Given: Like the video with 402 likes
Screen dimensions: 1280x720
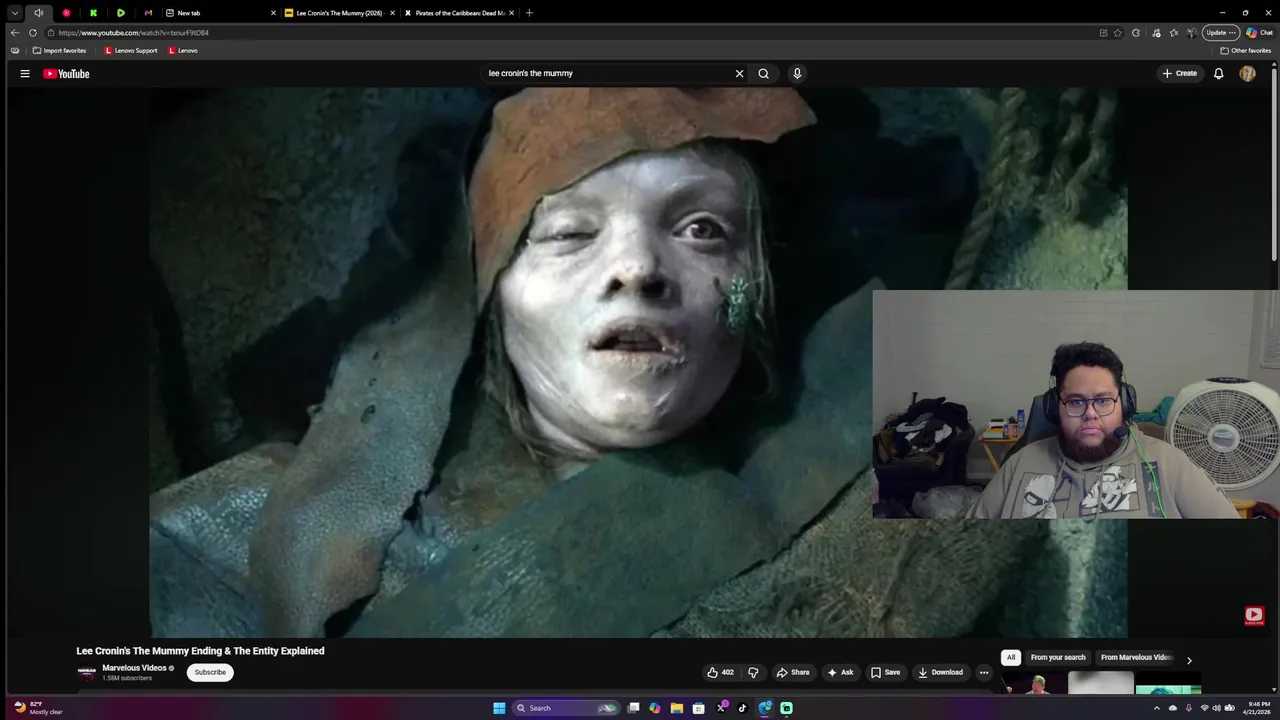Looking at the screenshot, I should [x=720, y=672].
